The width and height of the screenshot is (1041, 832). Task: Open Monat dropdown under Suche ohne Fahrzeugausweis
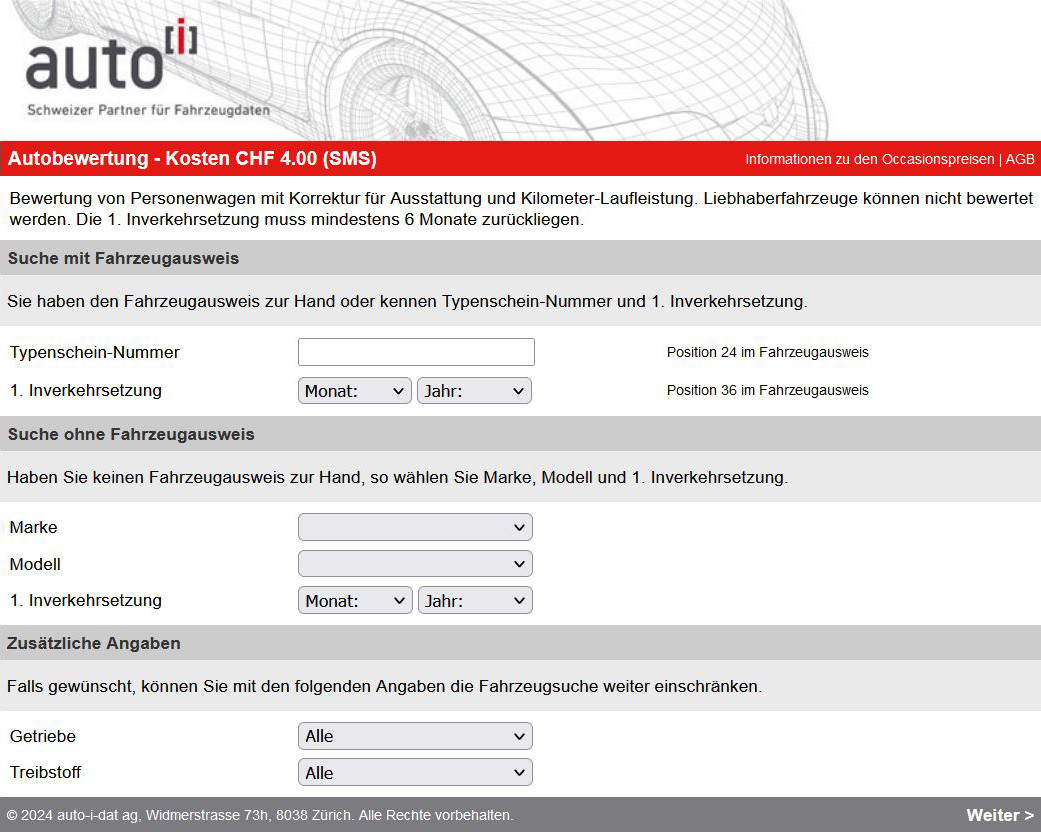(x=355, y=601)
